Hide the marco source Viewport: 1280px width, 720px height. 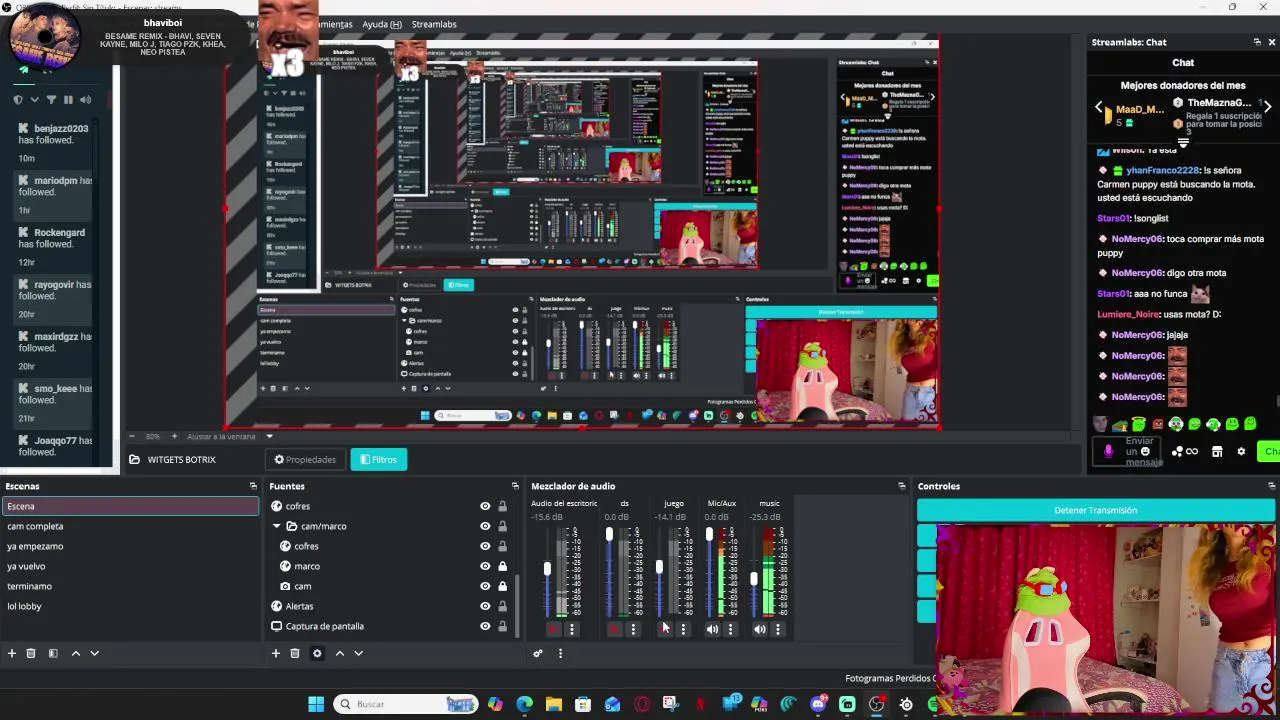[485, 566]
